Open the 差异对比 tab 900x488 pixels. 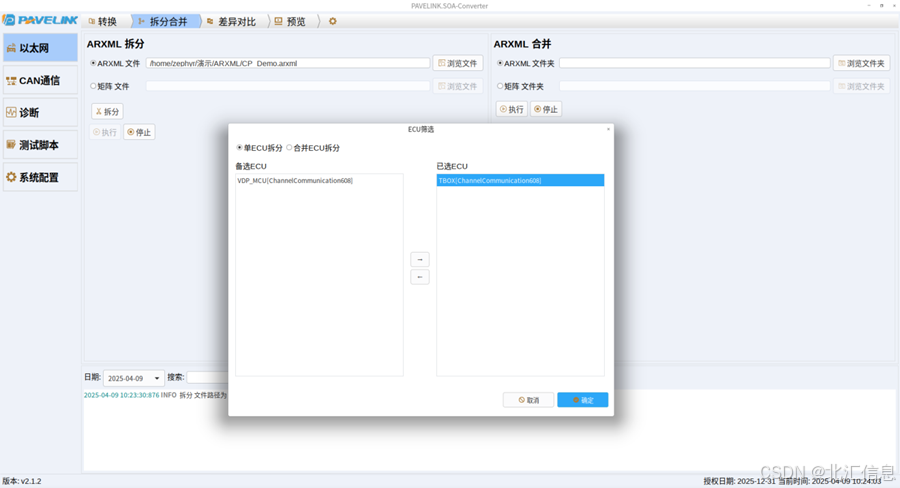231,21
